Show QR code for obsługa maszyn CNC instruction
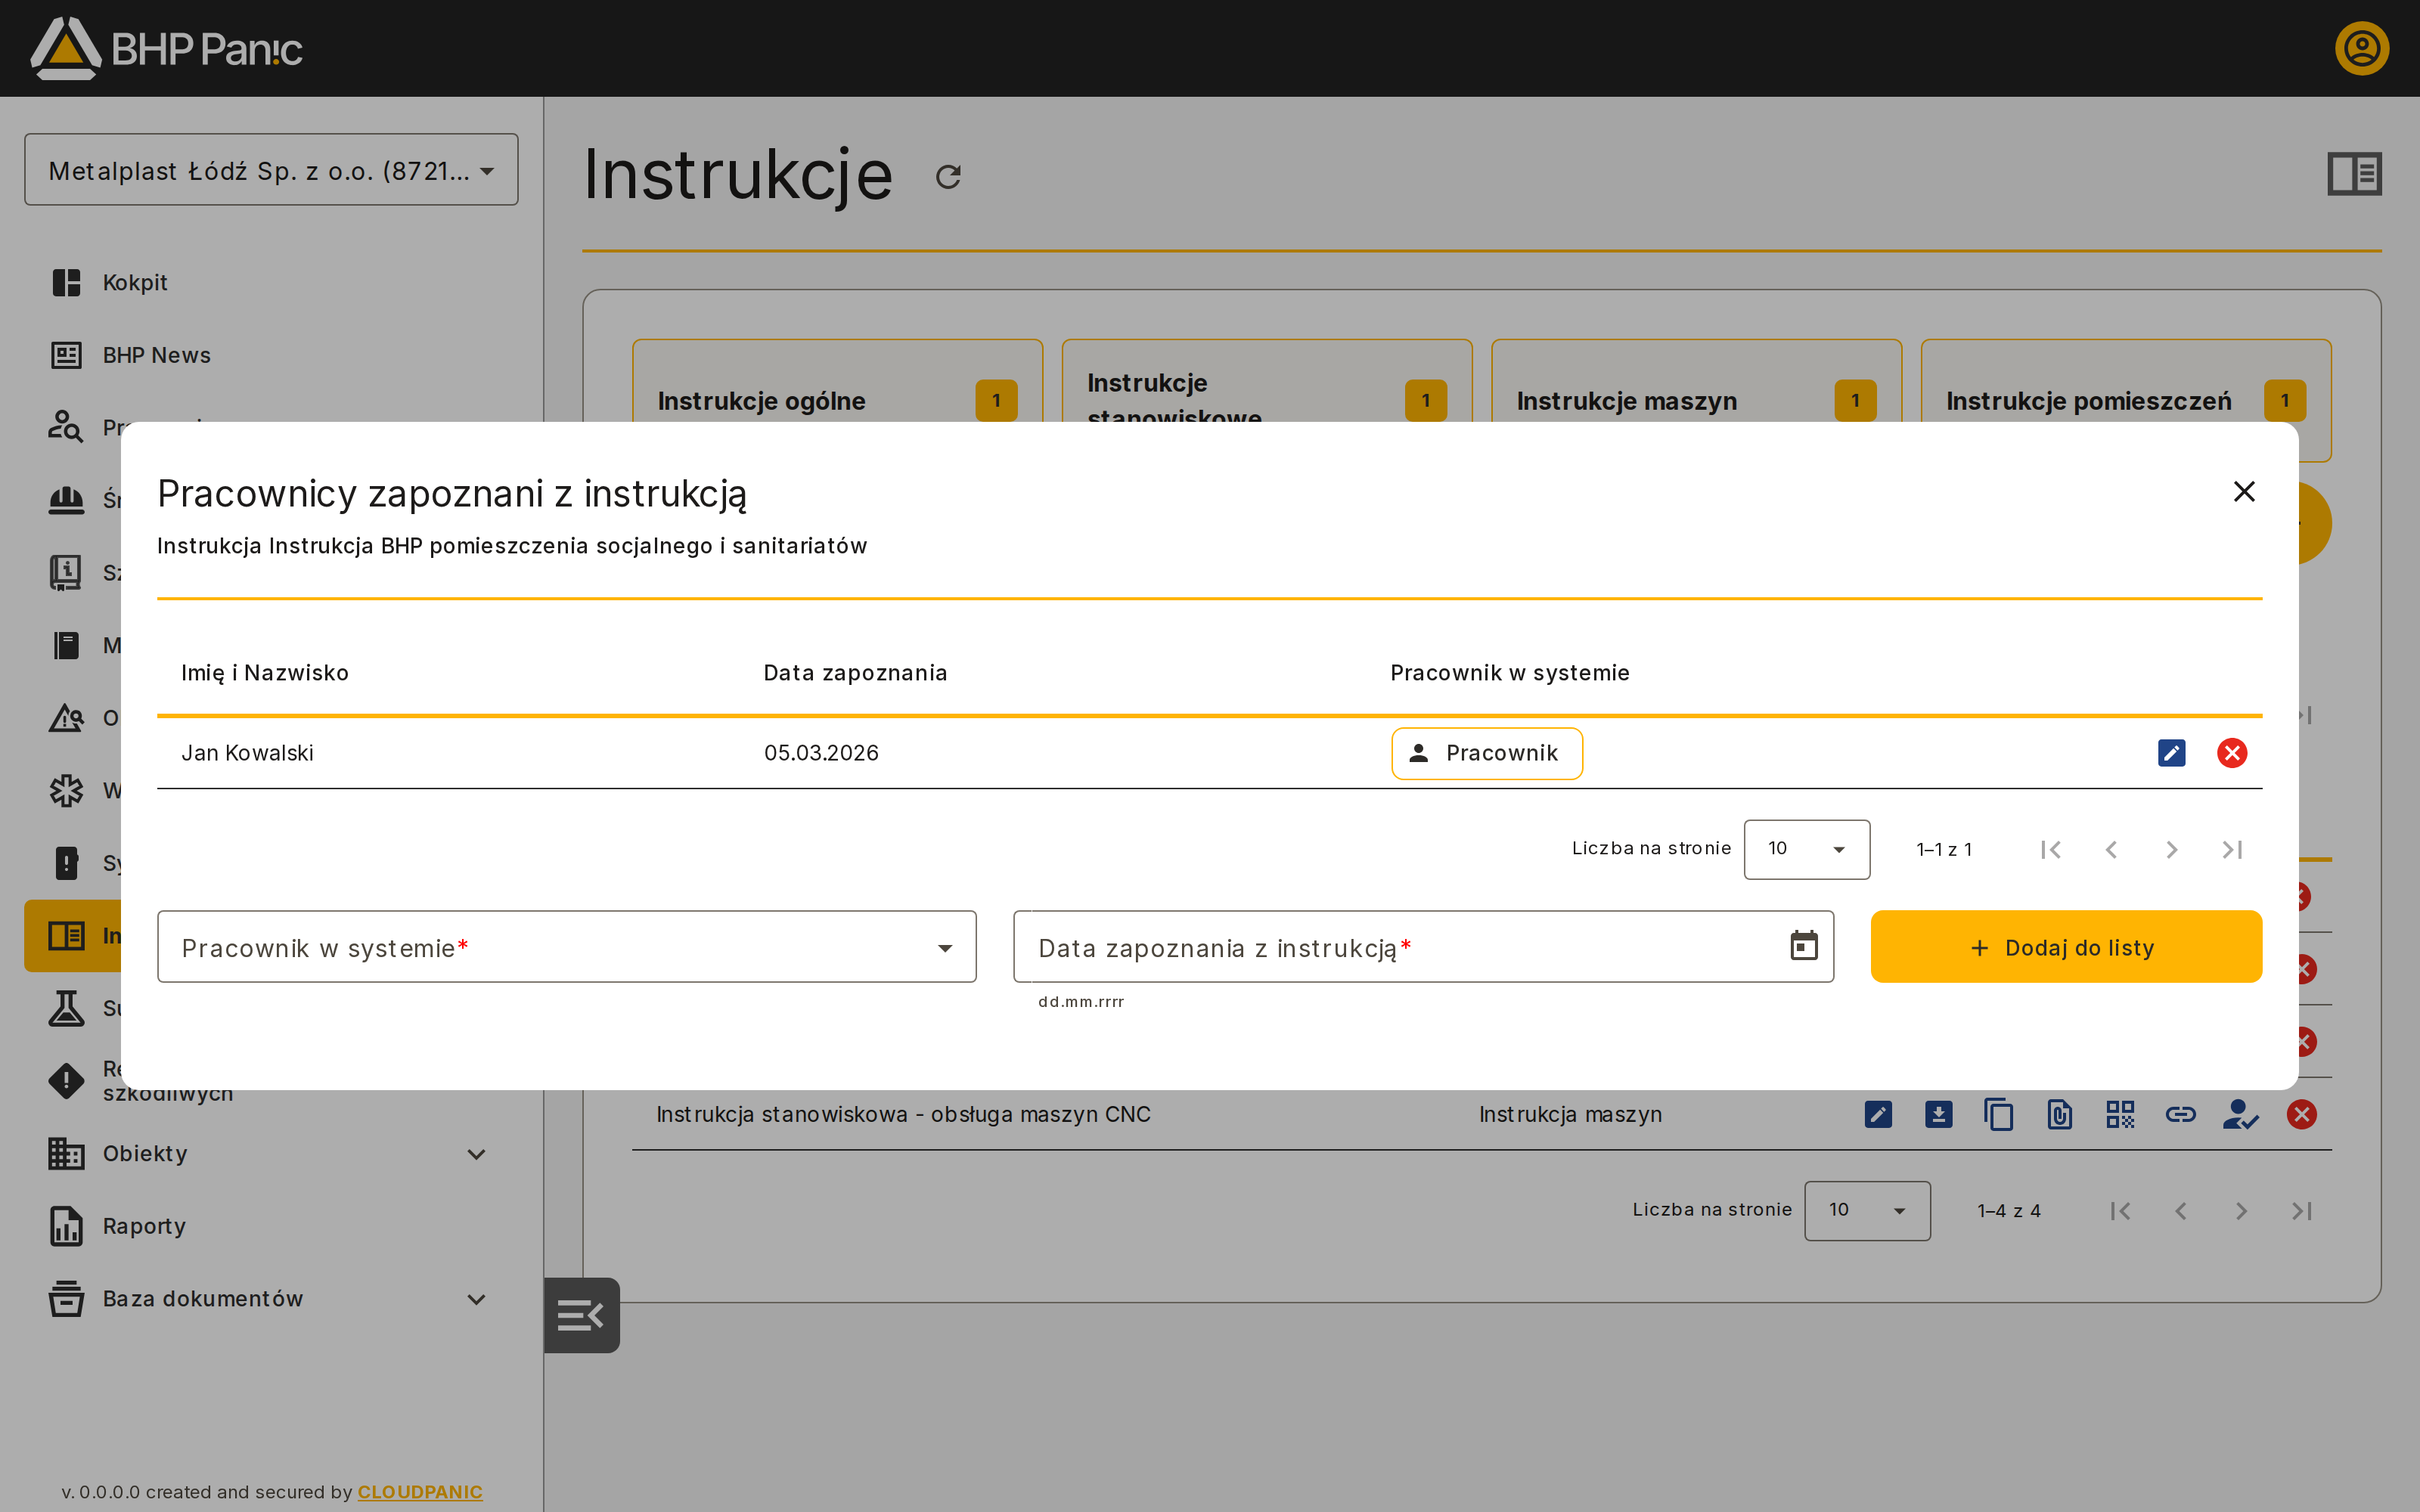Viewport: 2420px width, 1512px height. [2120, 1114]
